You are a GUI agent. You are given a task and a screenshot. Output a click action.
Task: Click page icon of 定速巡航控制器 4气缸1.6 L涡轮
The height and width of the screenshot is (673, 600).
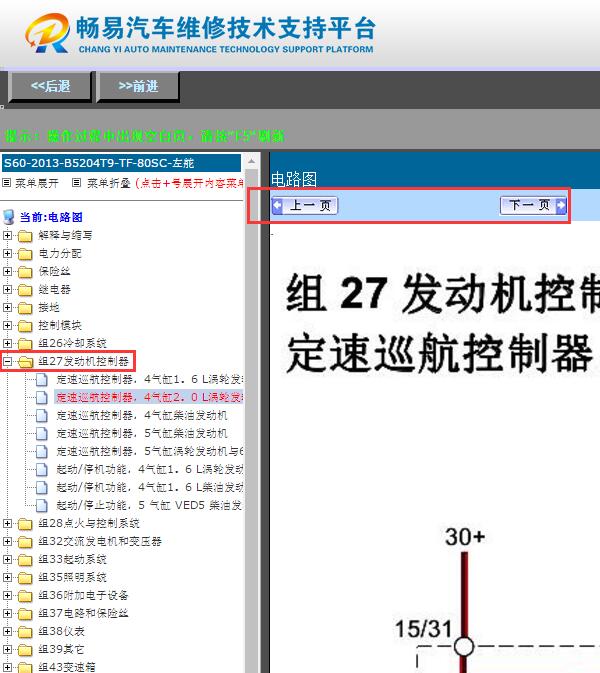42,380
